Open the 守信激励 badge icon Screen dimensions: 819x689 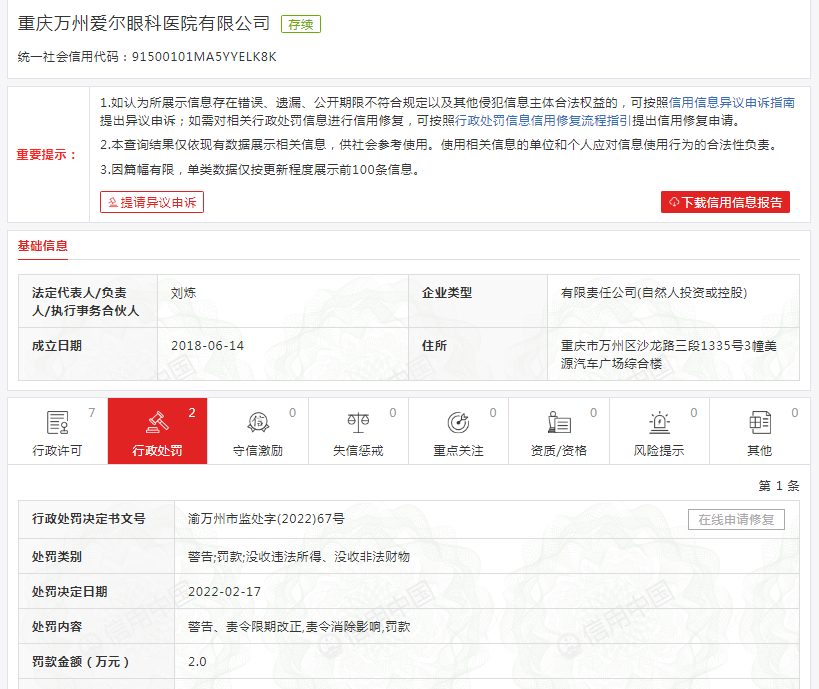[x=258, y=423]
